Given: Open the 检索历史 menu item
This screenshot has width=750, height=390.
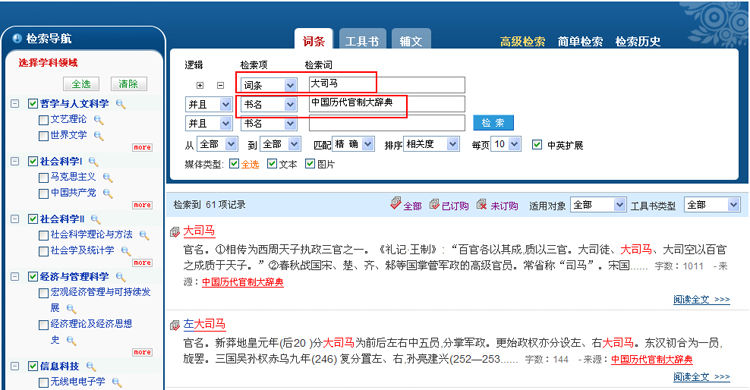Looking at the screenshot, I should click(x=638, y=42).
